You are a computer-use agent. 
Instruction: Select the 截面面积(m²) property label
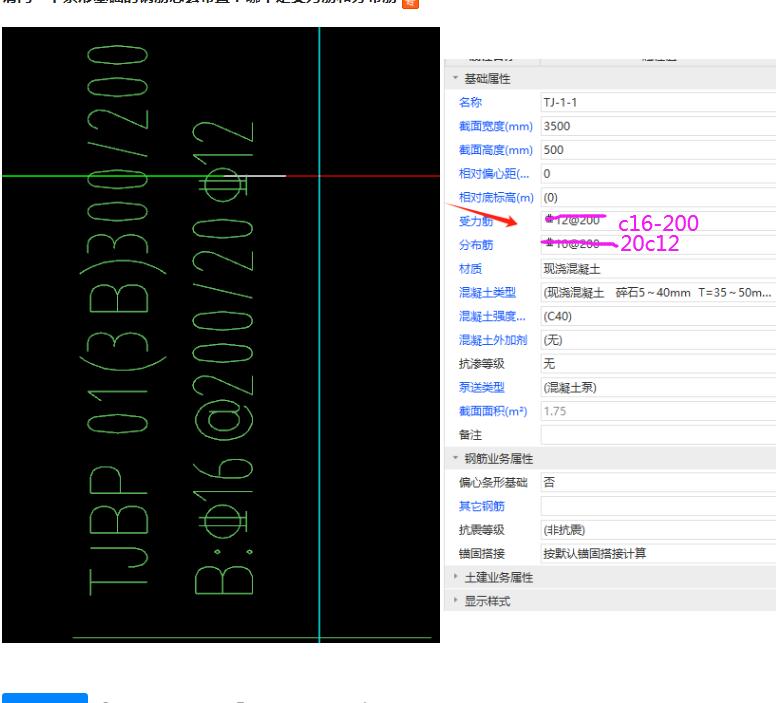pos(493,411)
